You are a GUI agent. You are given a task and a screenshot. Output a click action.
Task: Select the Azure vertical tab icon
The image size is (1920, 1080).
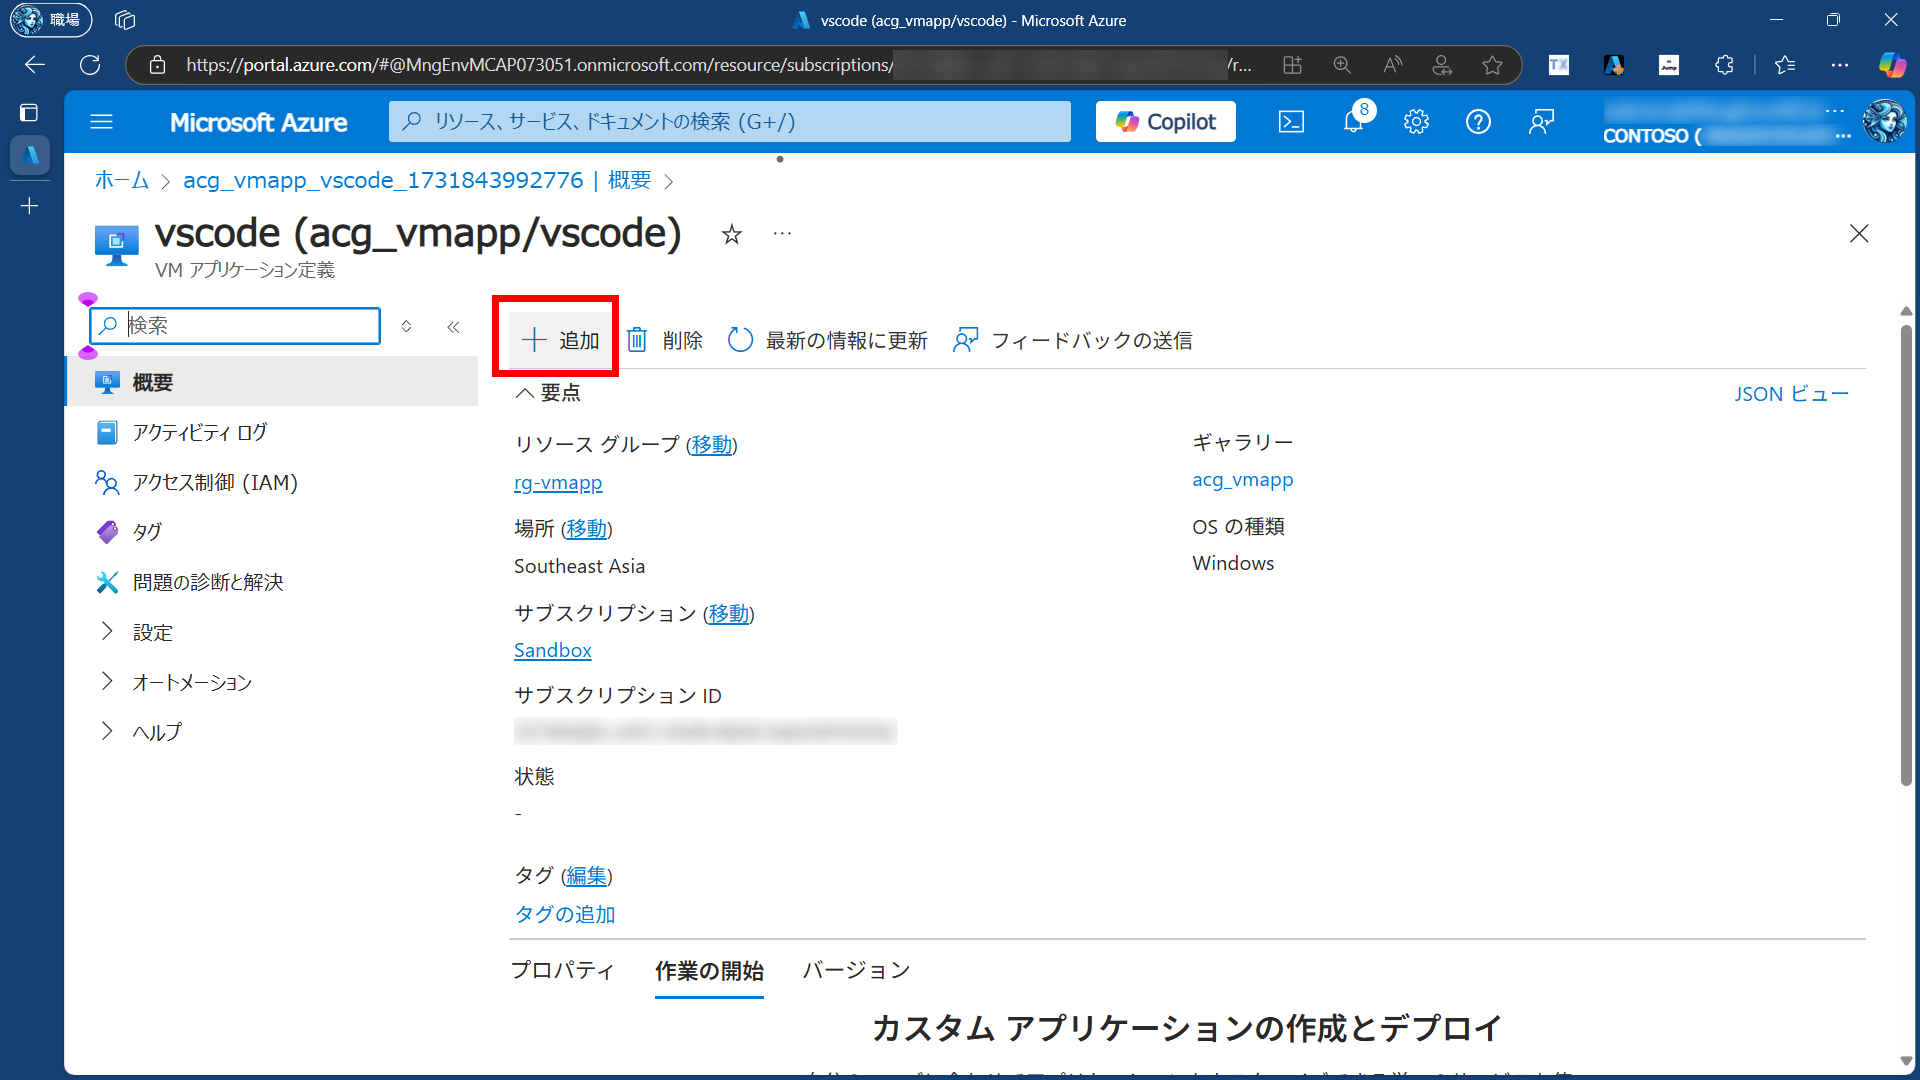point(30,155)
